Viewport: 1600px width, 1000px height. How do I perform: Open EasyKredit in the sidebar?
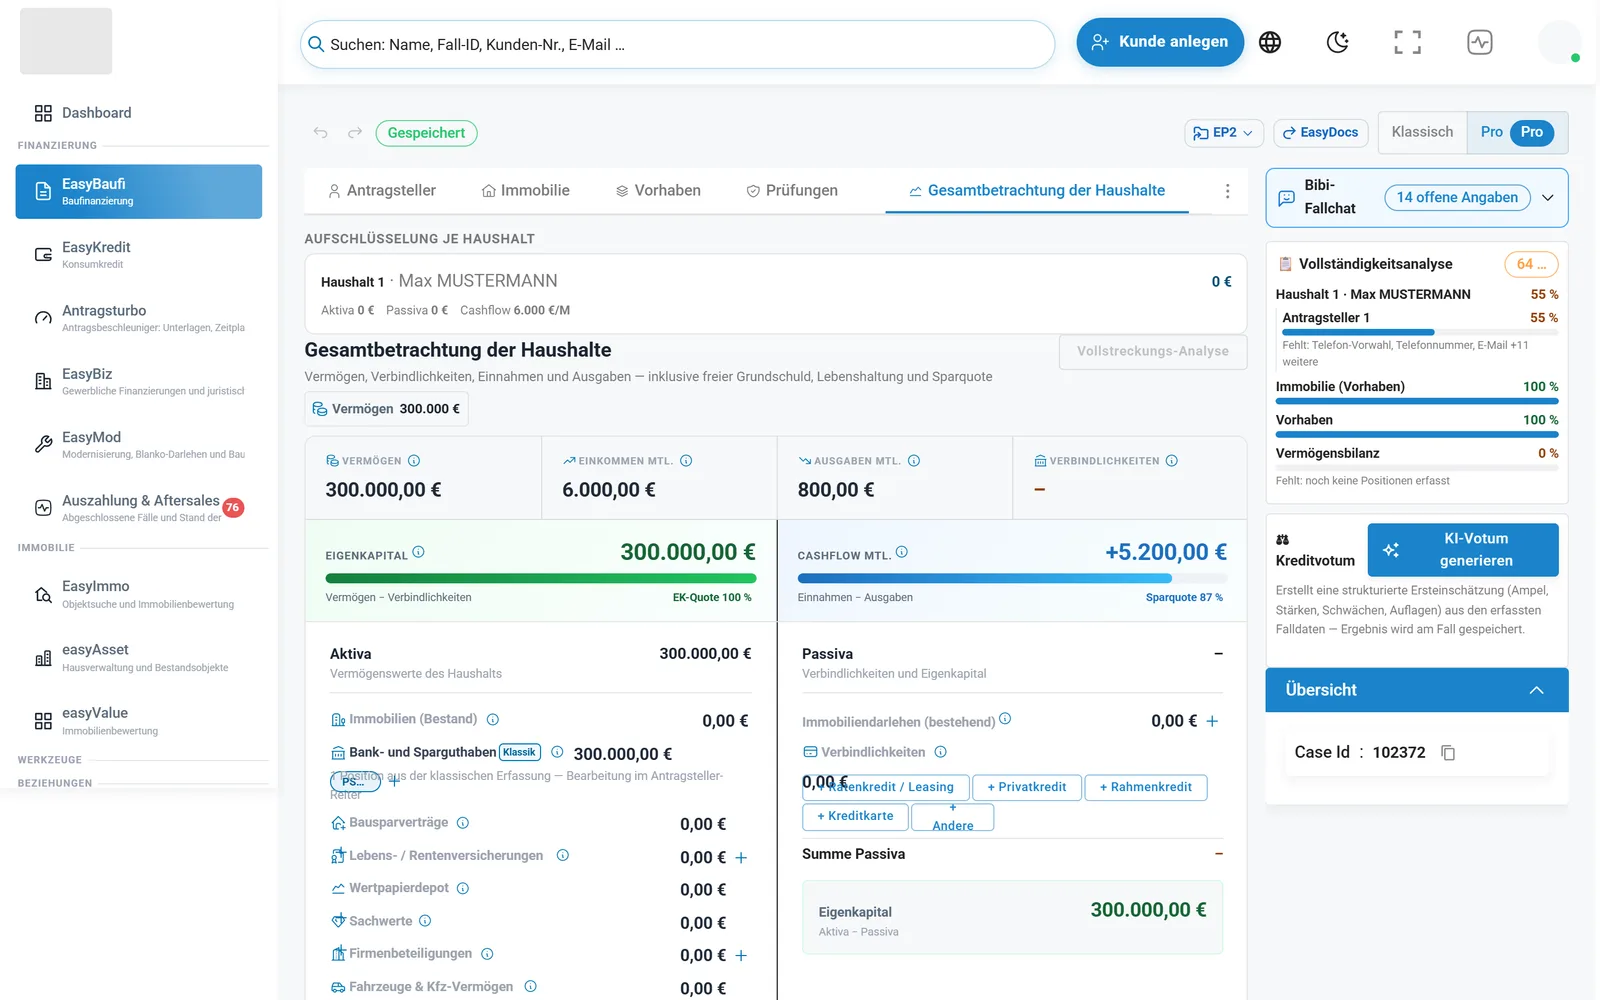coord(139,255)
